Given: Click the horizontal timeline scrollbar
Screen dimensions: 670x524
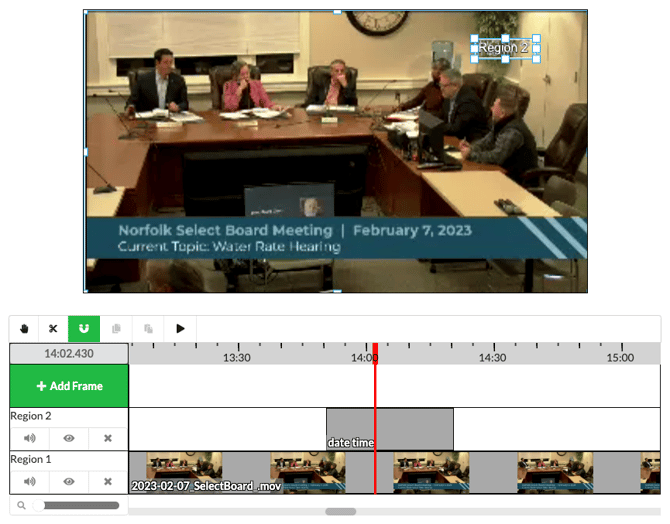Looking at the screenshot, I should pyautogui.click(x=341, y=511).
